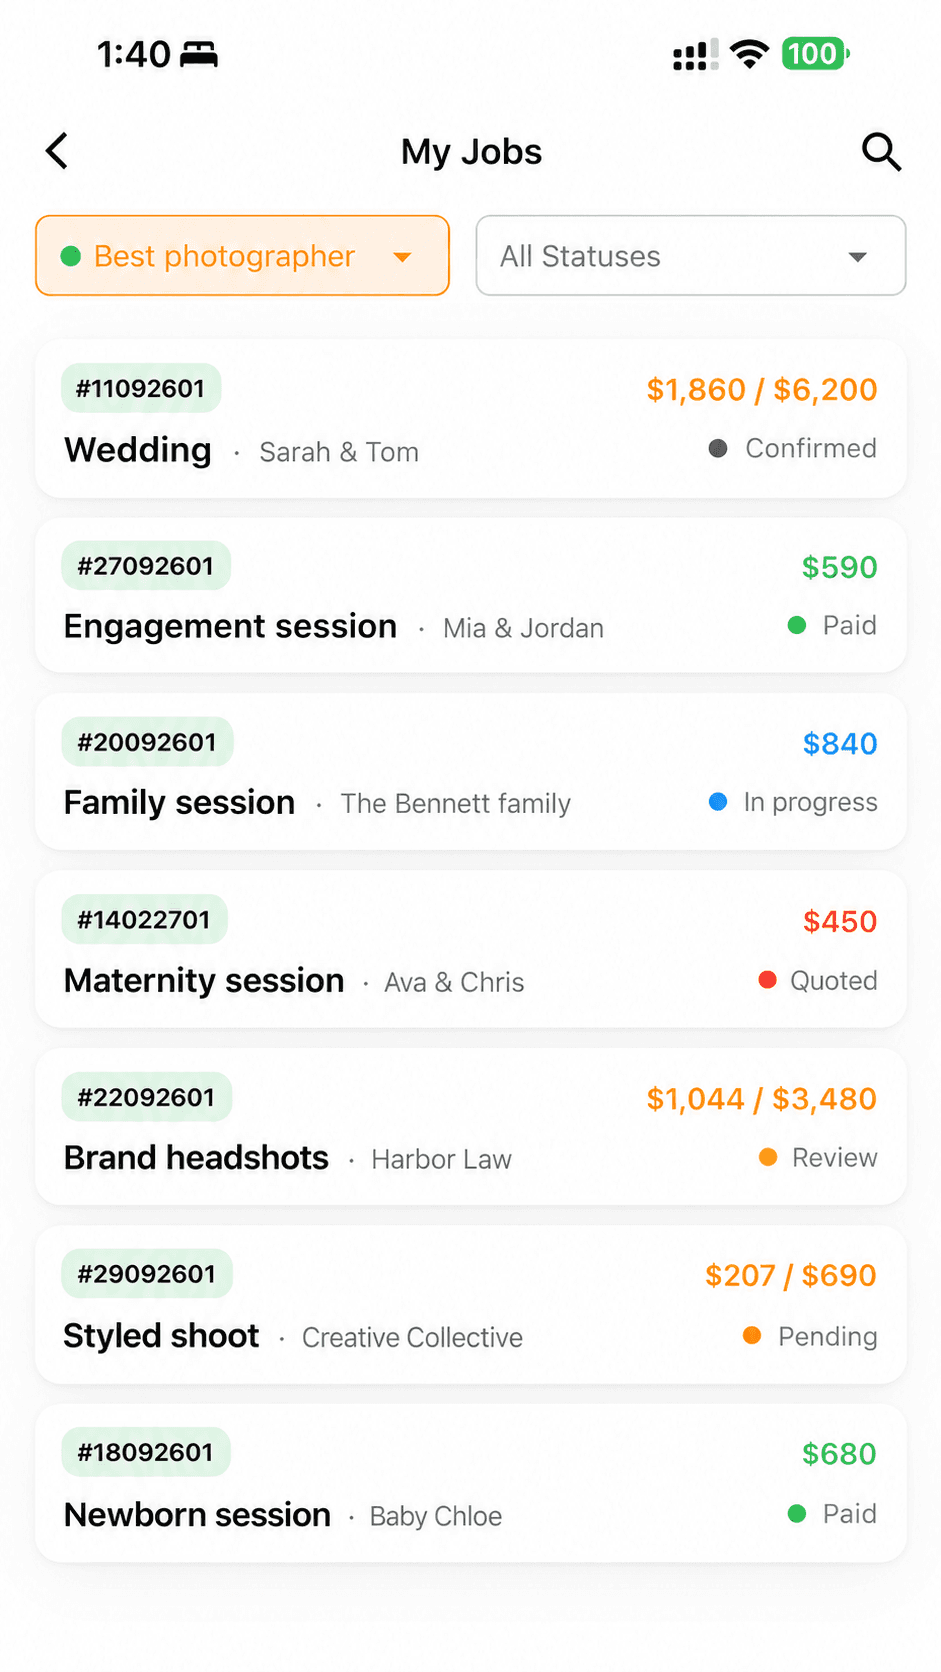The height and width of the screenshot is (1672, 941).
Task: Tap the sleep focus bed icon
Action: point(199,55)
